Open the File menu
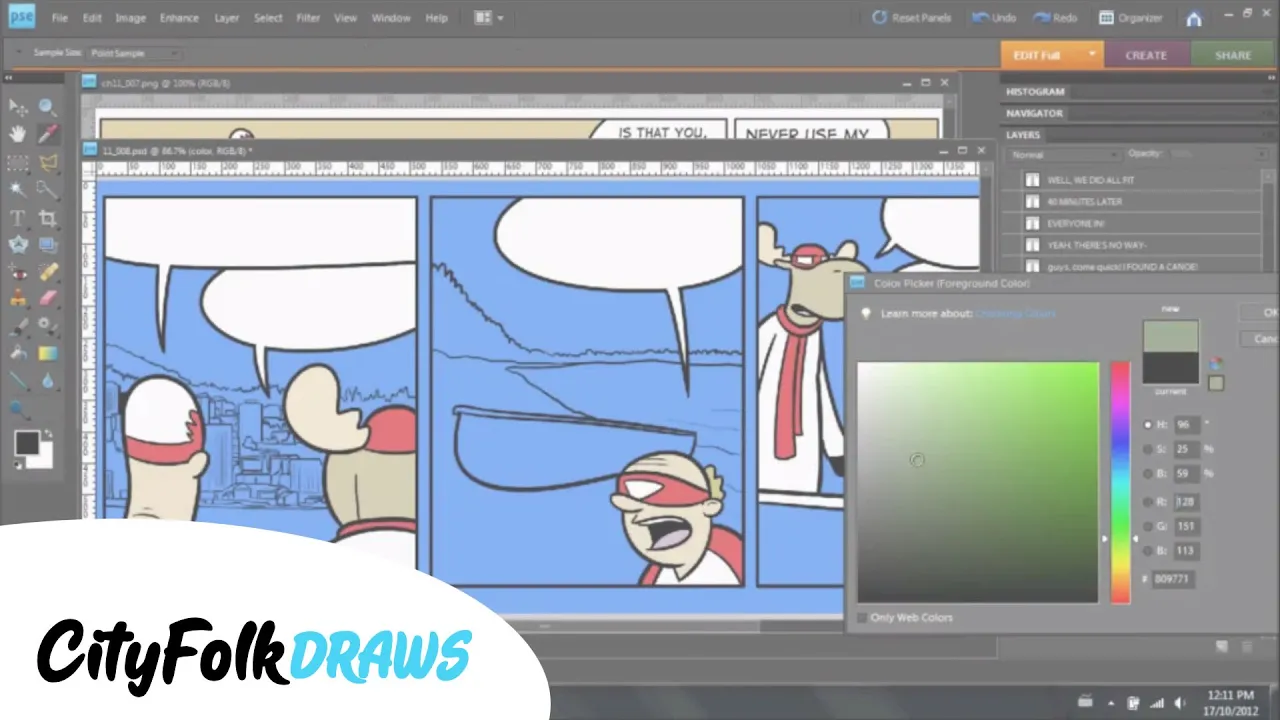The image size is (1280, 720). (x=60, y=18)
